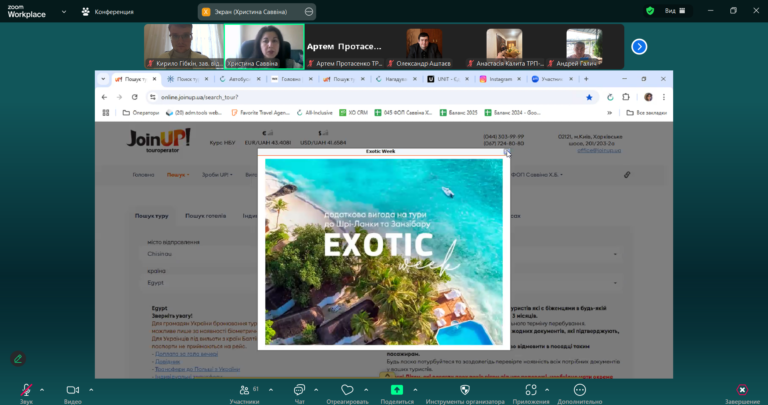Open the ФОП Савіна Х.Б. account menu

click(x=537, y=175)
